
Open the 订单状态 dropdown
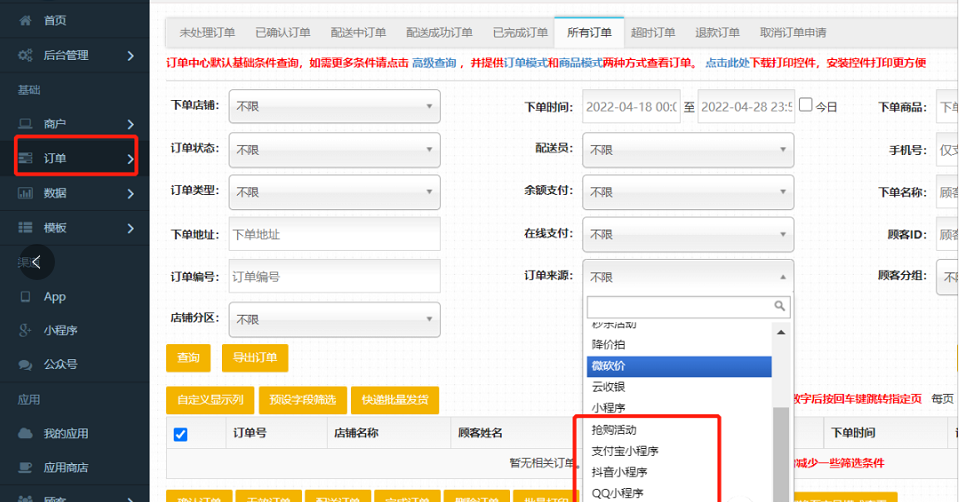(334, 149)
